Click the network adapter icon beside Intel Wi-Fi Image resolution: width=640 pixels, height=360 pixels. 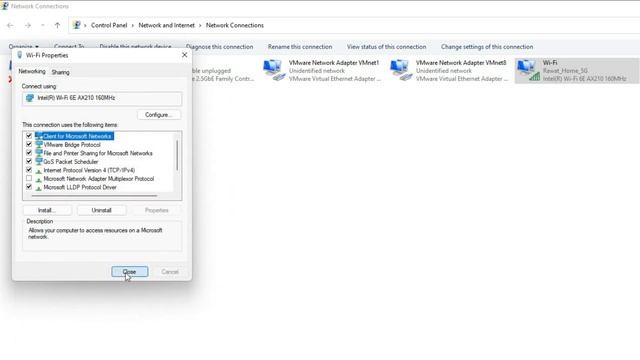(30, 98)
